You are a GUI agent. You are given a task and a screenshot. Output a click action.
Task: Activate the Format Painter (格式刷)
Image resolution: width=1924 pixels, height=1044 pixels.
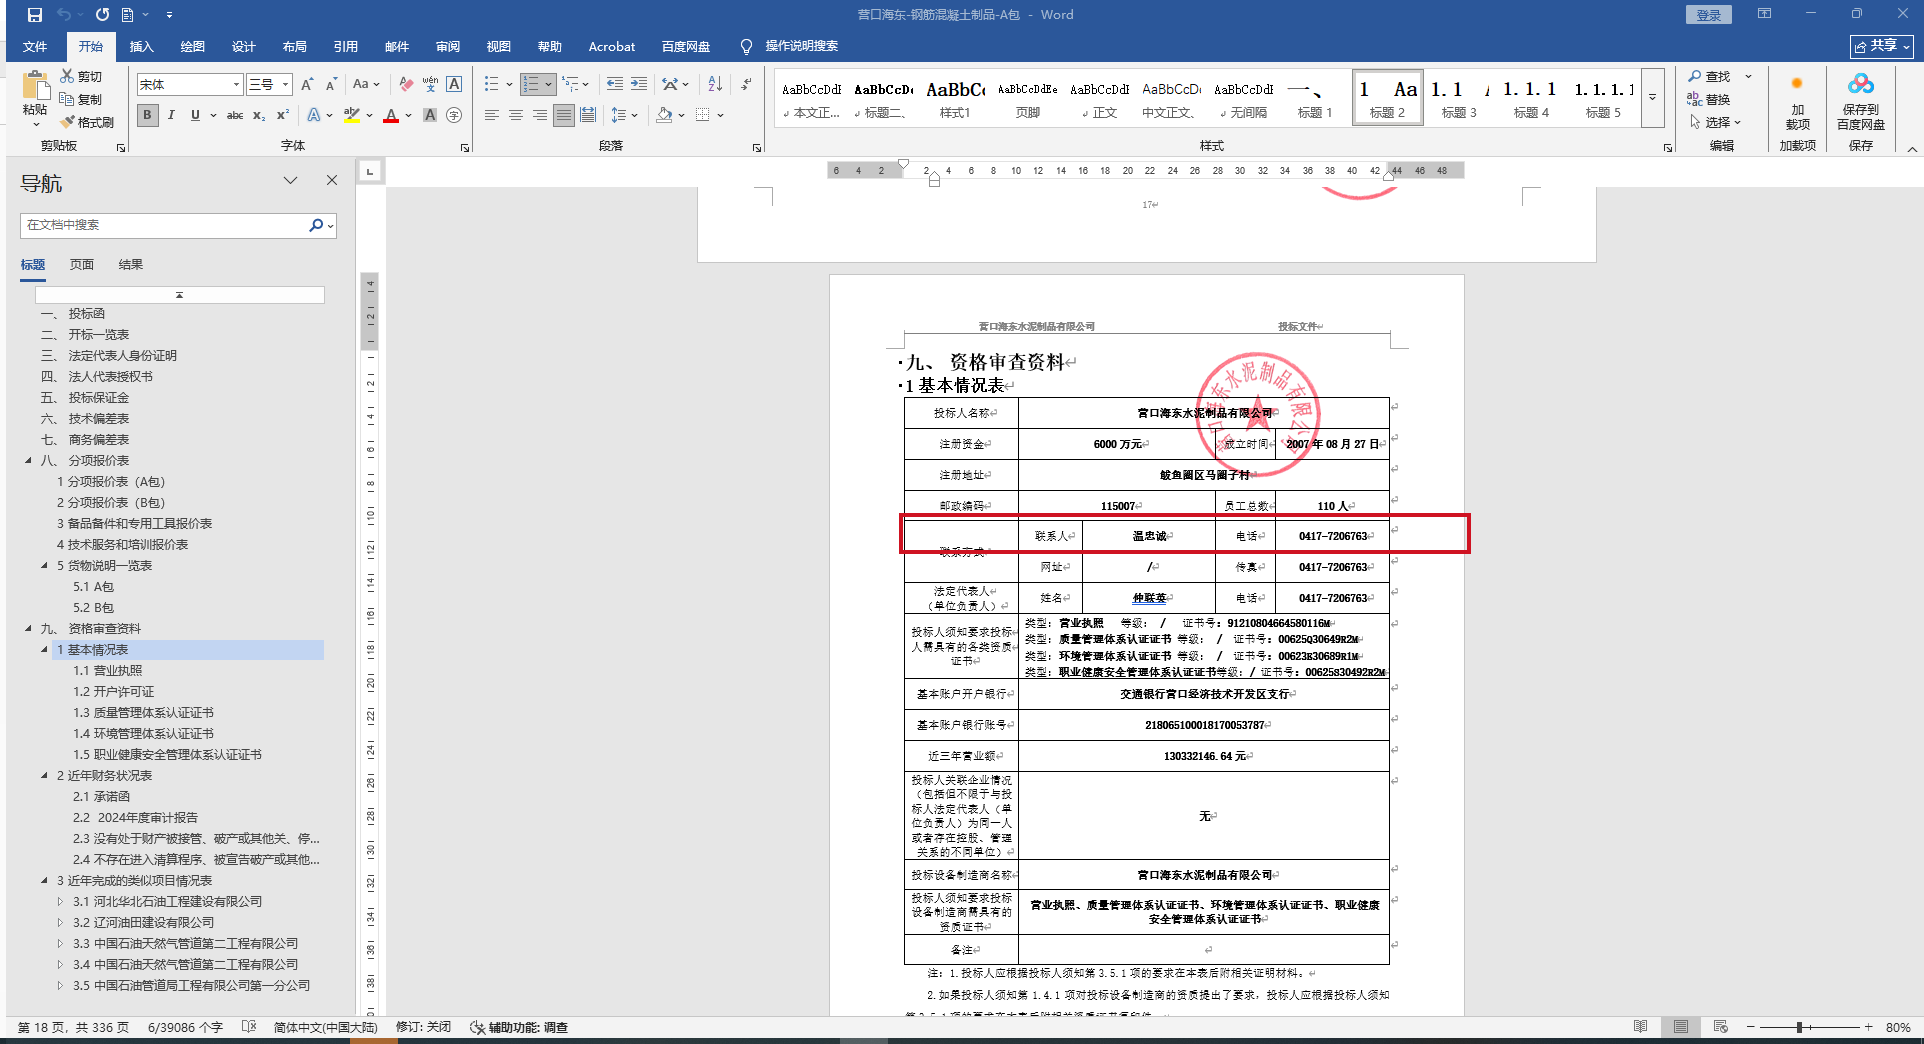(87, 122)
